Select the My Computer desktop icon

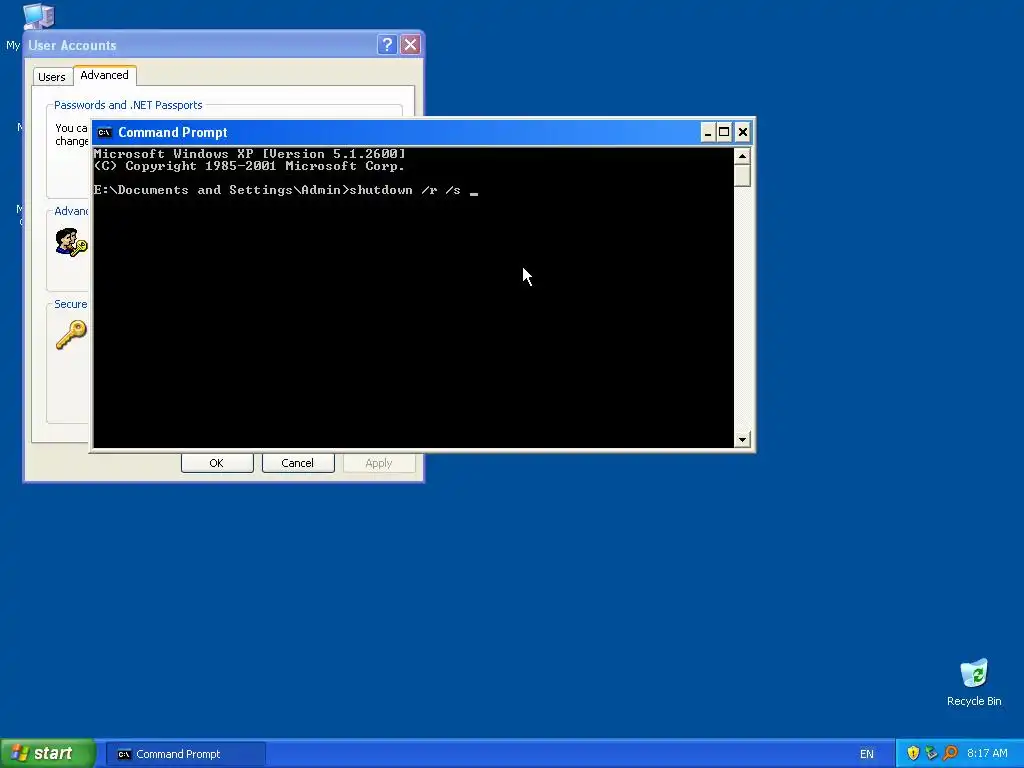(38, 16)
